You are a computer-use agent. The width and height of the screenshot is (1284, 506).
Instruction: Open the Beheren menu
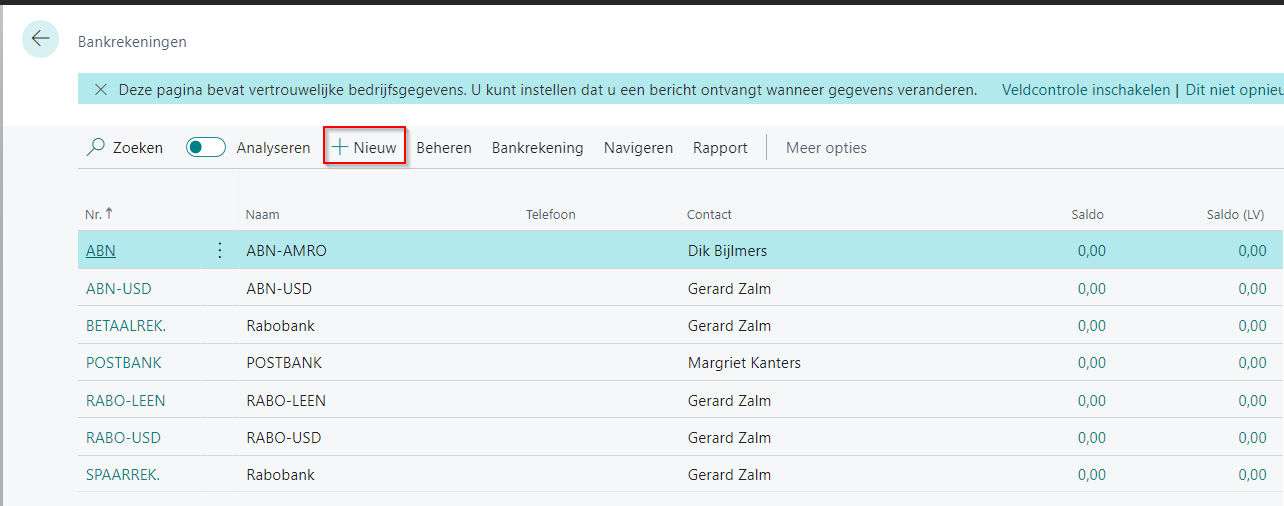click(x=444, y=148)
